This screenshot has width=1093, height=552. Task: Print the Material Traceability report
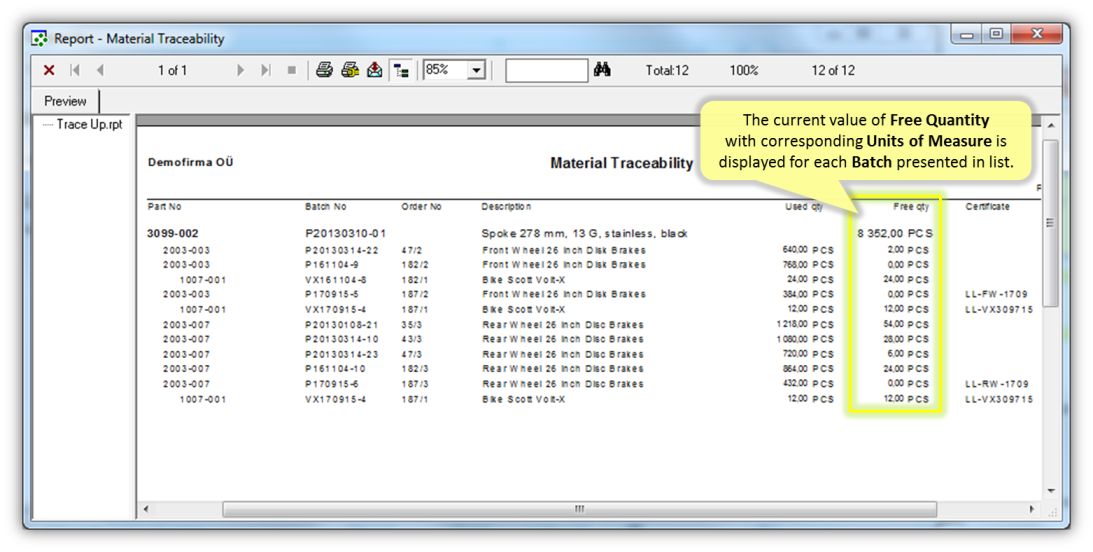pos(324,70)
